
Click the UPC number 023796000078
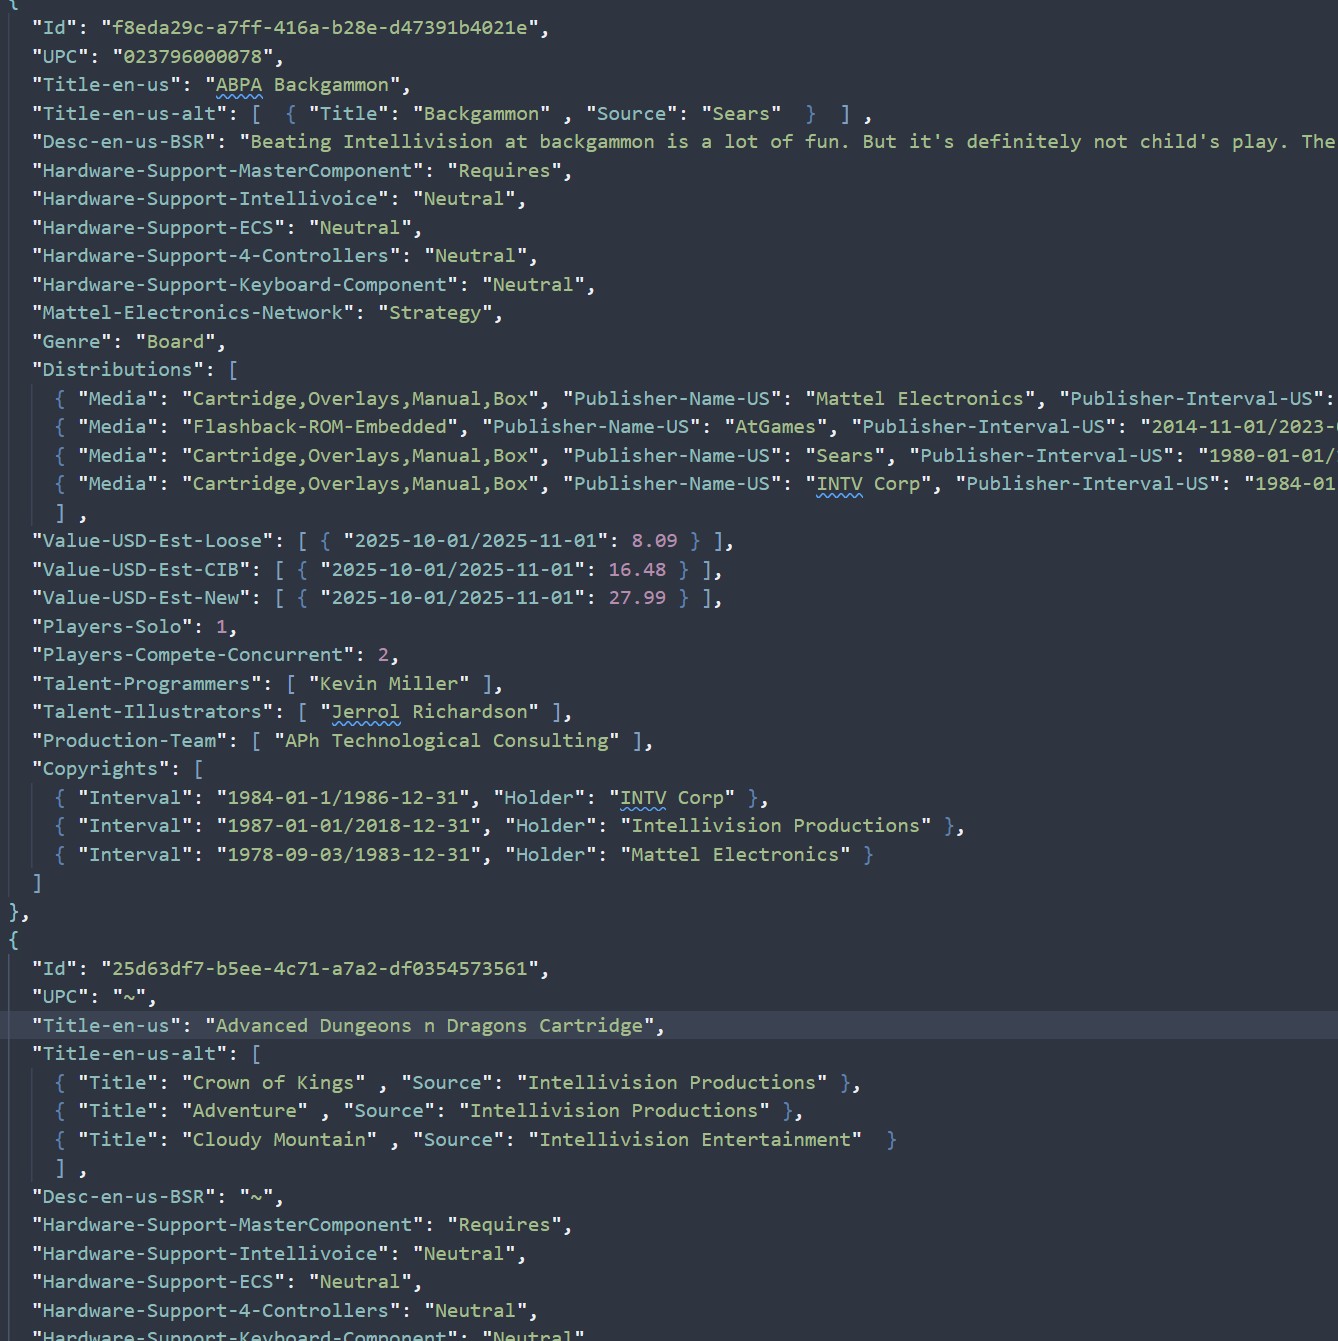point(197,57)
